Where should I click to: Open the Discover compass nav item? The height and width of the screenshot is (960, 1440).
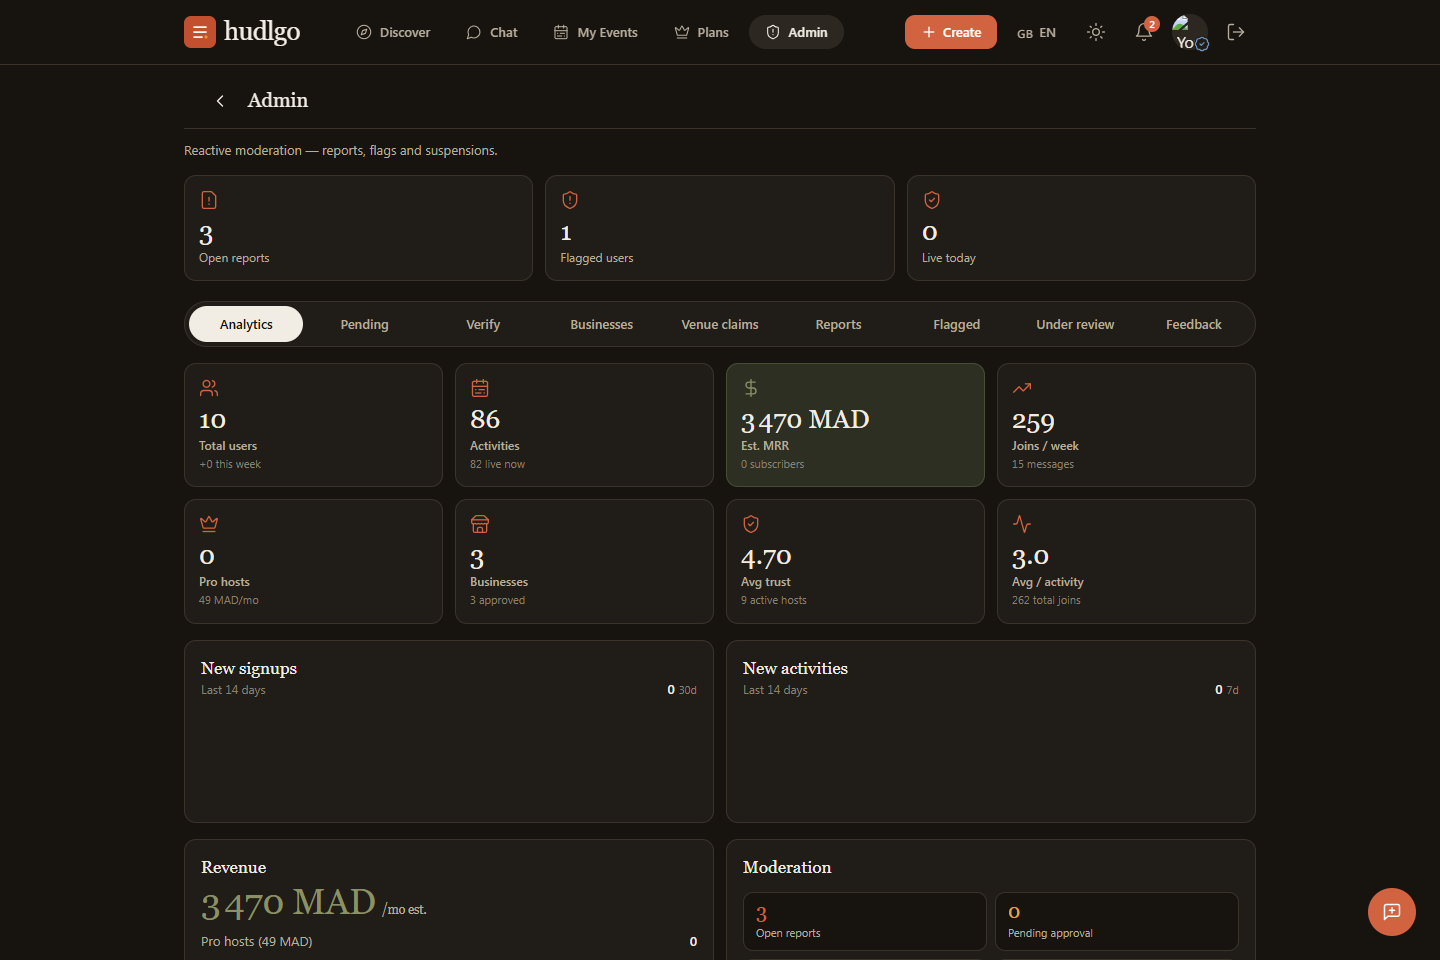click(393, 32)
